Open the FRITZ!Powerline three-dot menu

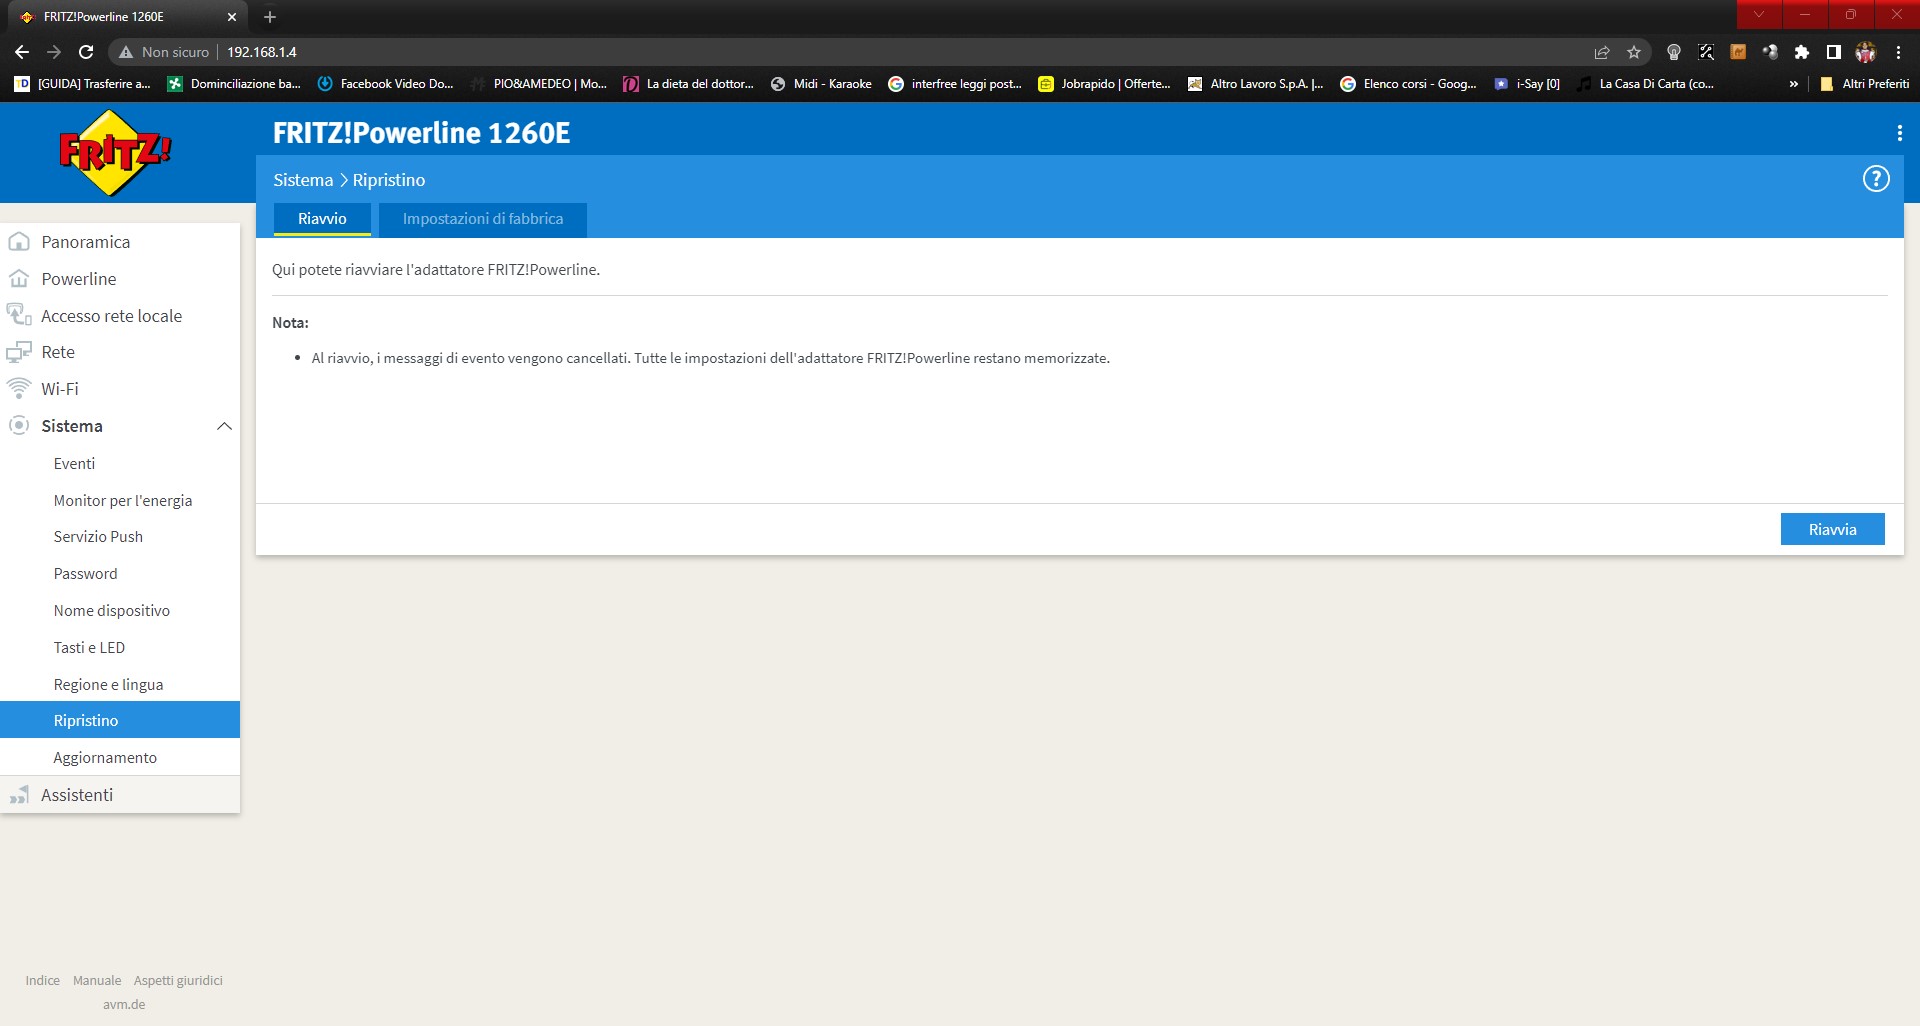point(1899,133)
